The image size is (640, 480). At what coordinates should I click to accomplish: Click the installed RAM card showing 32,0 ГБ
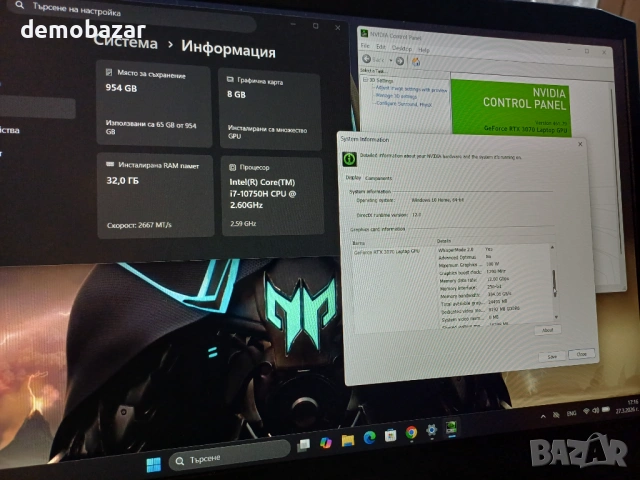coord(156,196)
